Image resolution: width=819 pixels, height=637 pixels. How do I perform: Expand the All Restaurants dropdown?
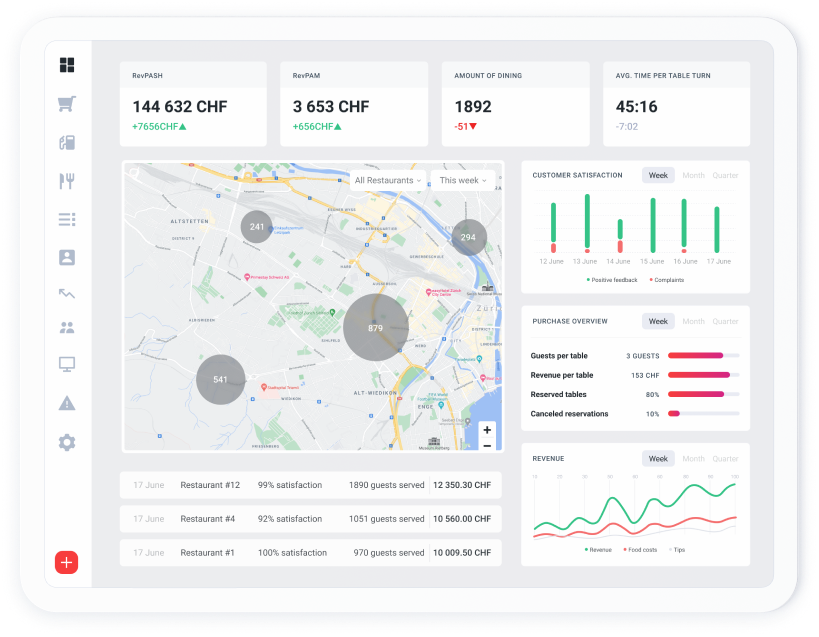click(388, 180)
